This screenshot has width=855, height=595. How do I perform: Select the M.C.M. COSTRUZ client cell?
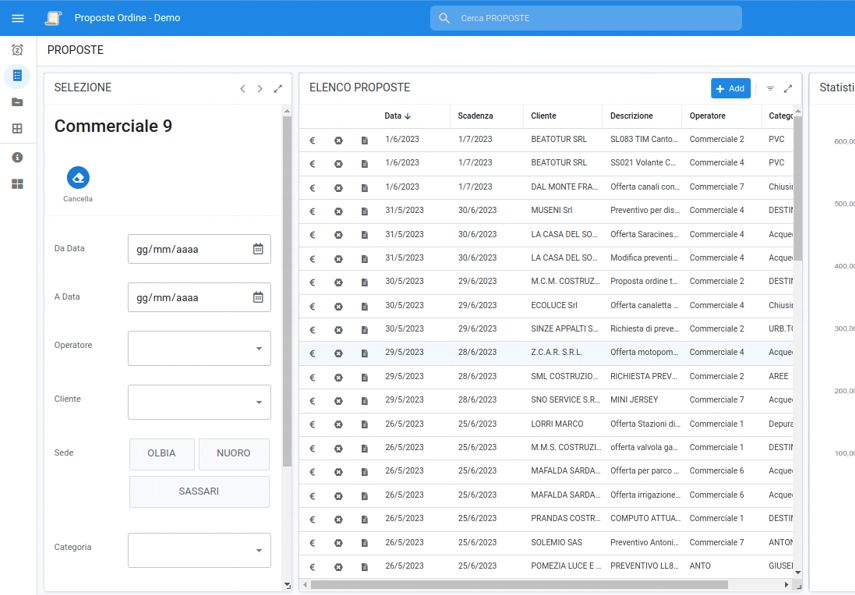[x=565, y=281]
